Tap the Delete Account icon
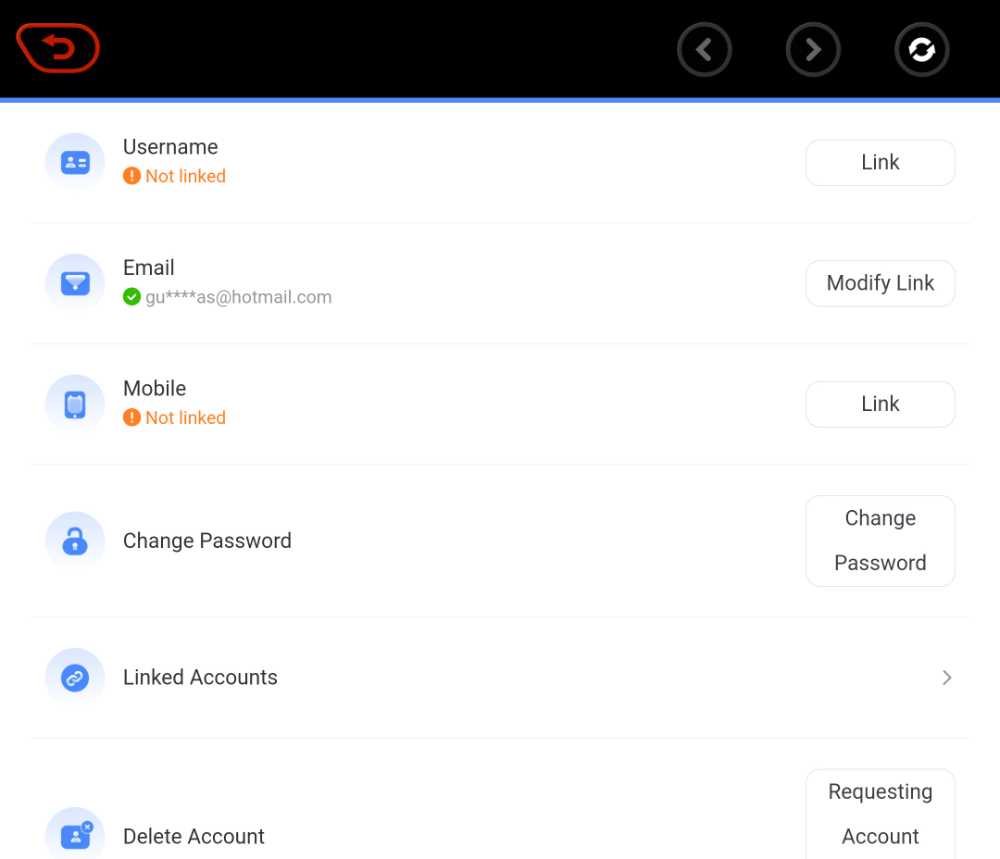The height and width of the screenshot is (859, 1000). click(75, 835)
